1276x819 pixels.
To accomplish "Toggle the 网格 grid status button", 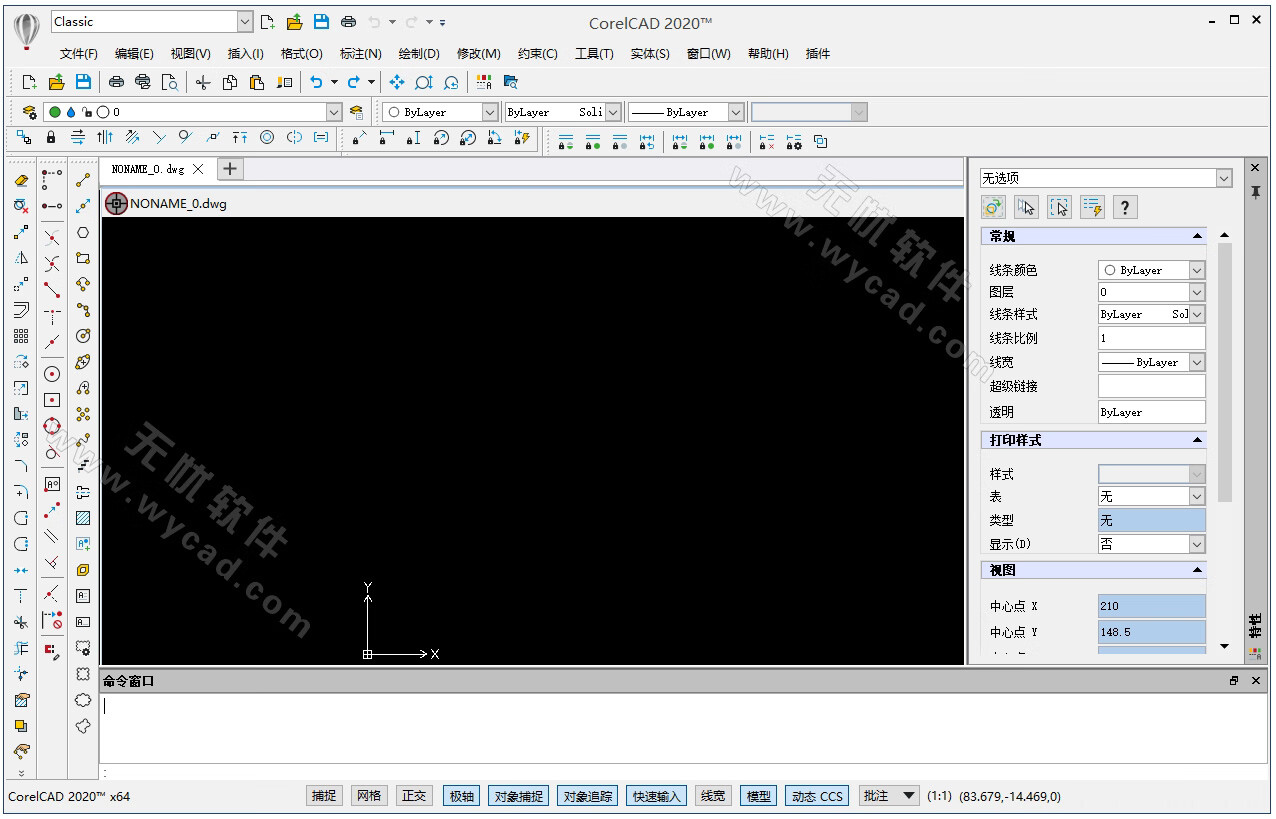I will coord(368,796).
